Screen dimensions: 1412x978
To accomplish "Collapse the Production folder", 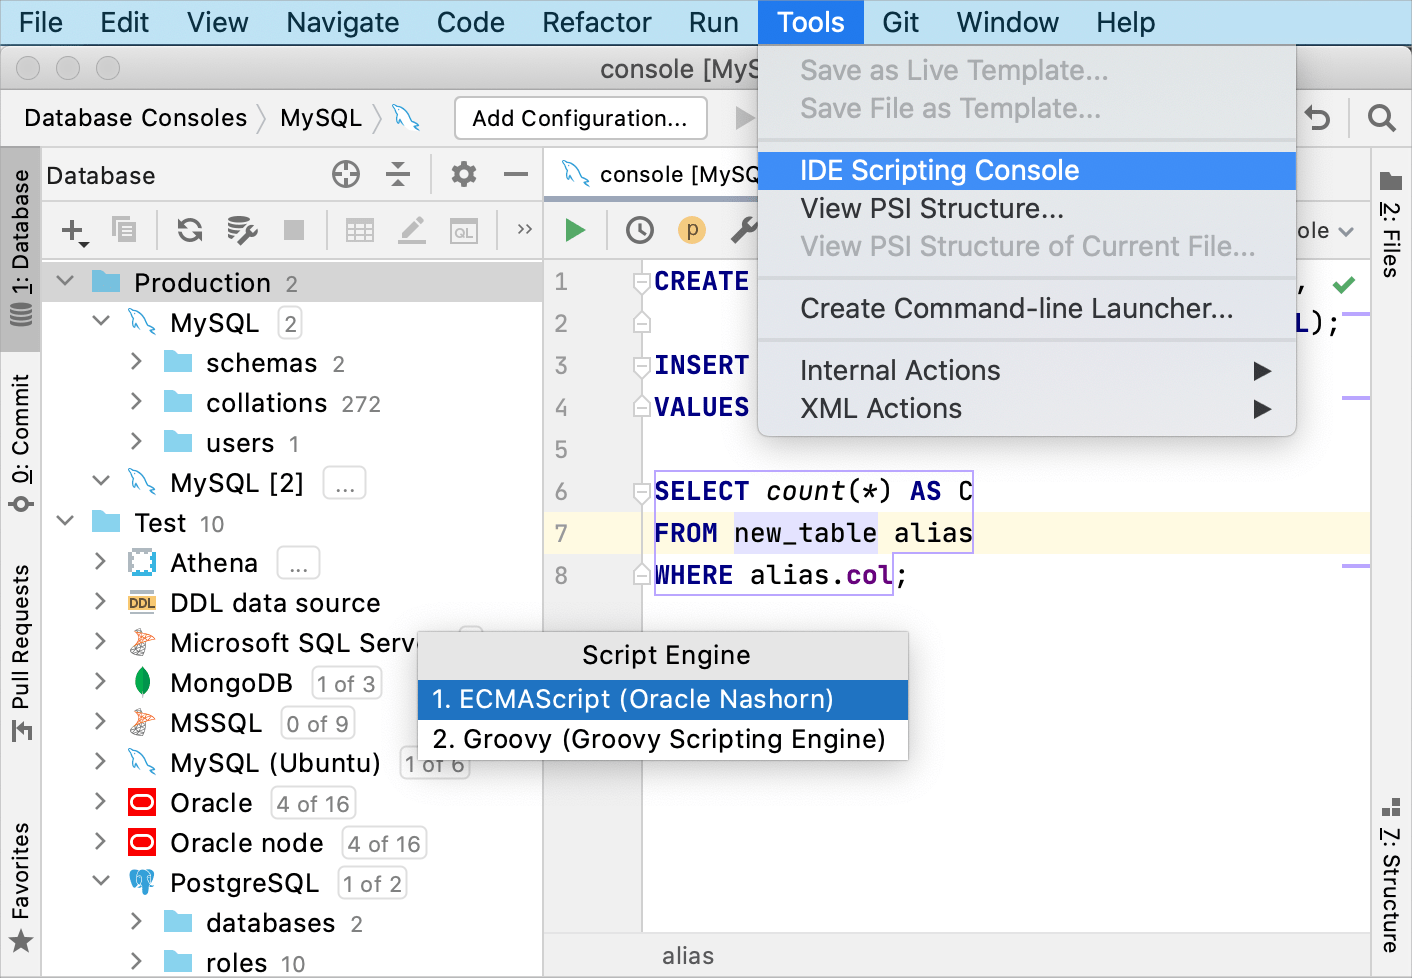I will 66,282.
